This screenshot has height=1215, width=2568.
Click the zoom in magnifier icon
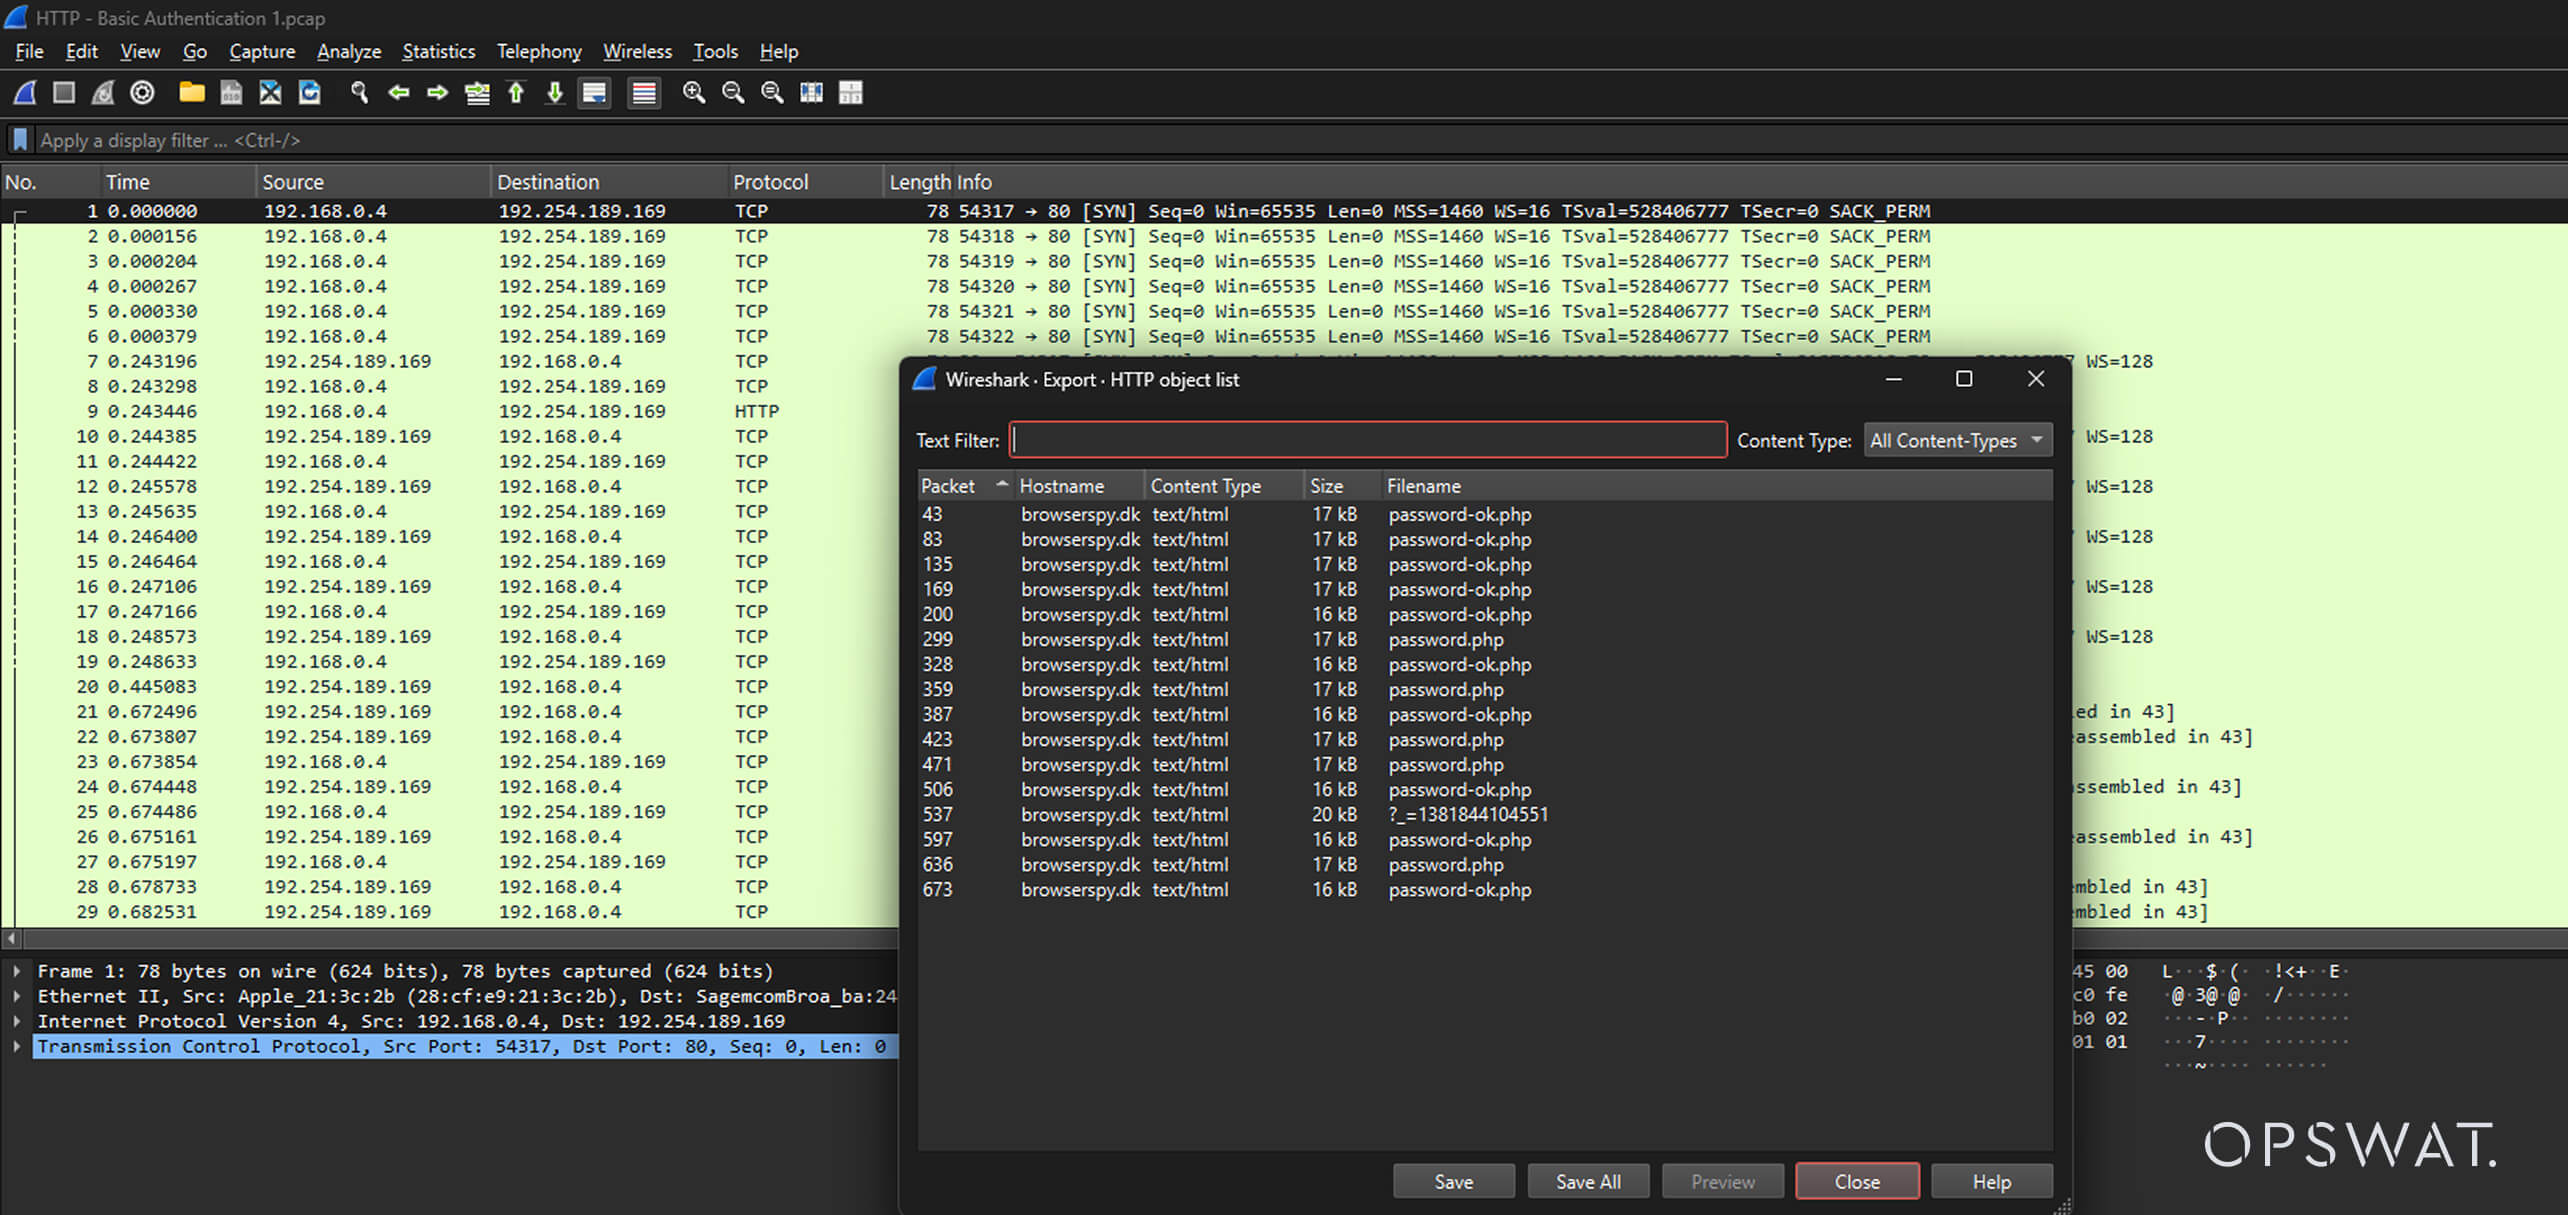(693, 93)
